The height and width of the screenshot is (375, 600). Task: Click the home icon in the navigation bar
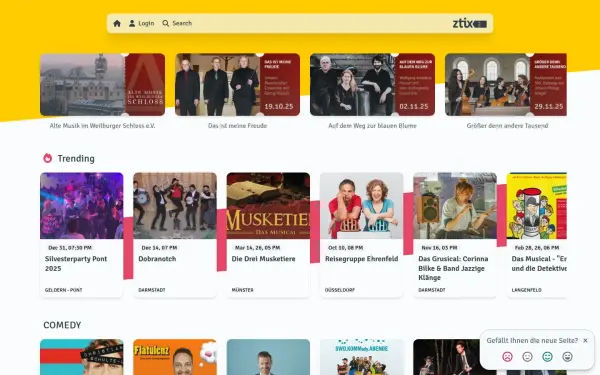pos(117,23)
